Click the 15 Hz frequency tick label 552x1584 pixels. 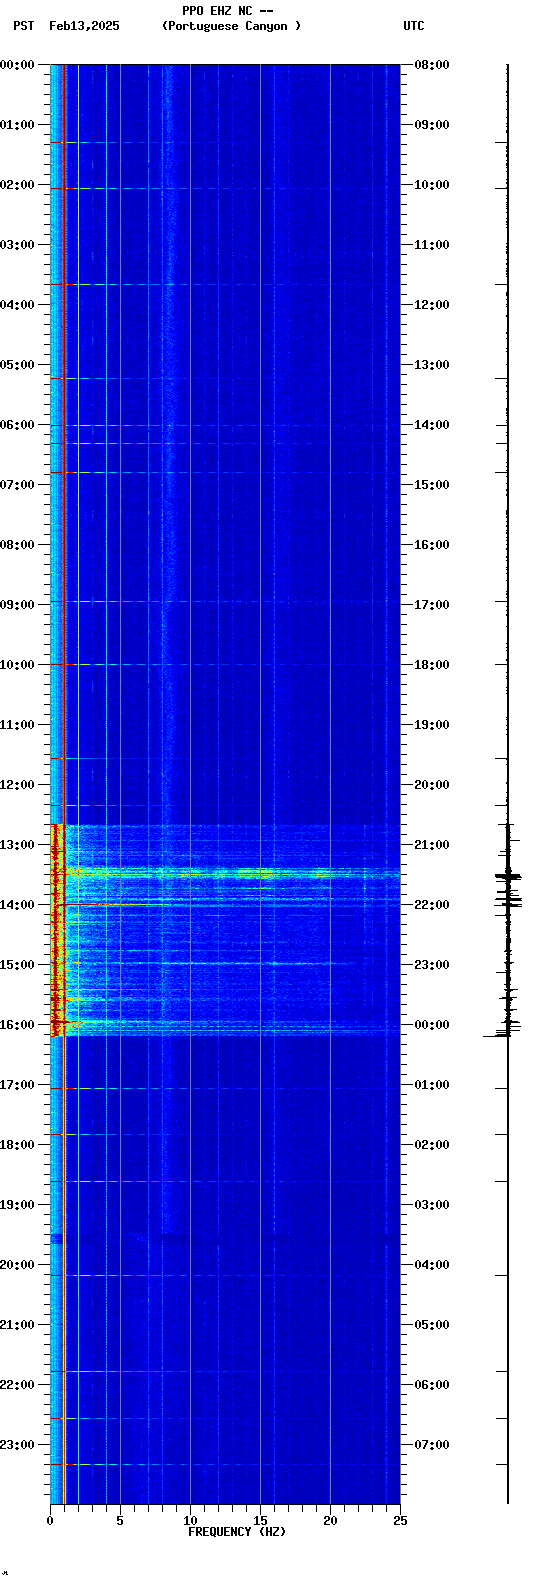(x=260, y=1521)
